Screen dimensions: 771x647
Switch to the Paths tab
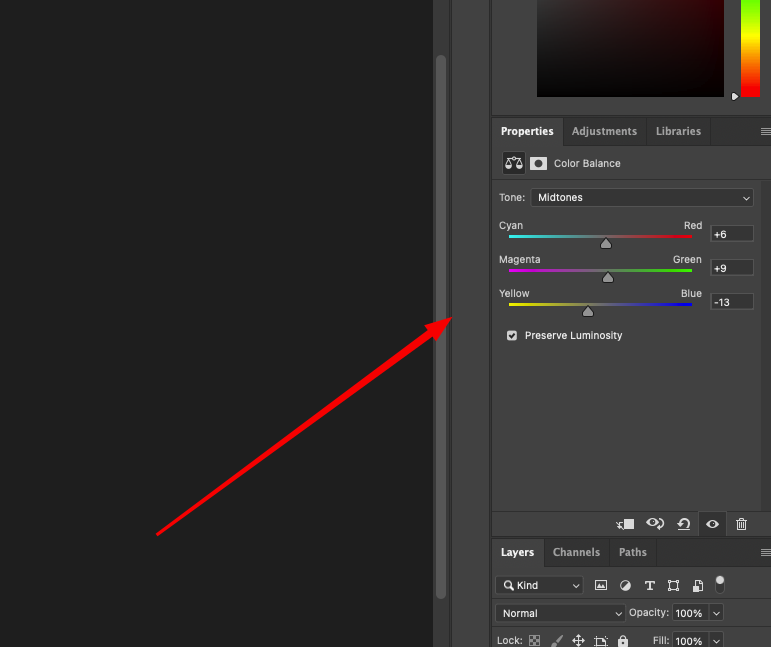click(632, 553)
